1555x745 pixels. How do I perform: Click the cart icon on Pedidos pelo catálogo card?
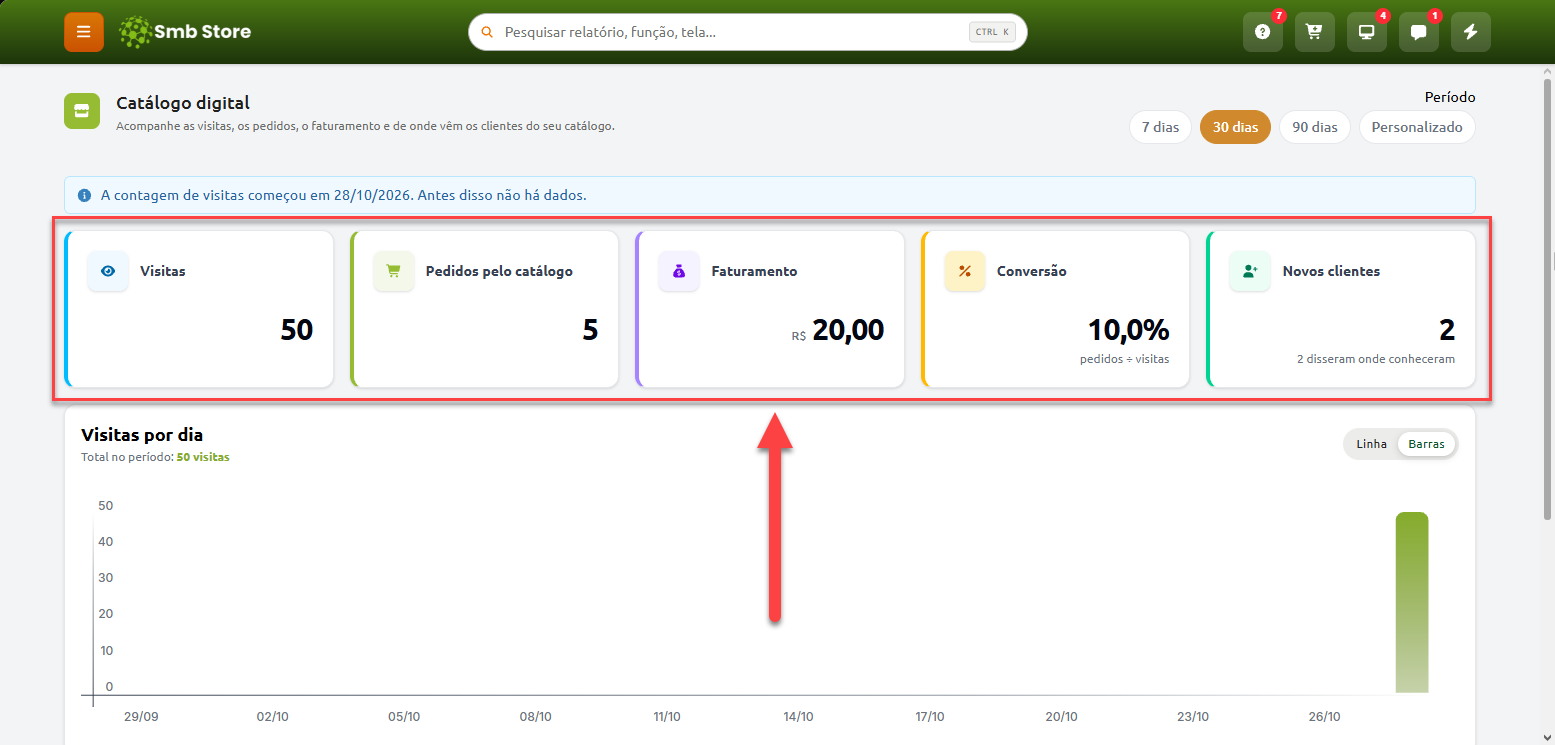(394, 271)
